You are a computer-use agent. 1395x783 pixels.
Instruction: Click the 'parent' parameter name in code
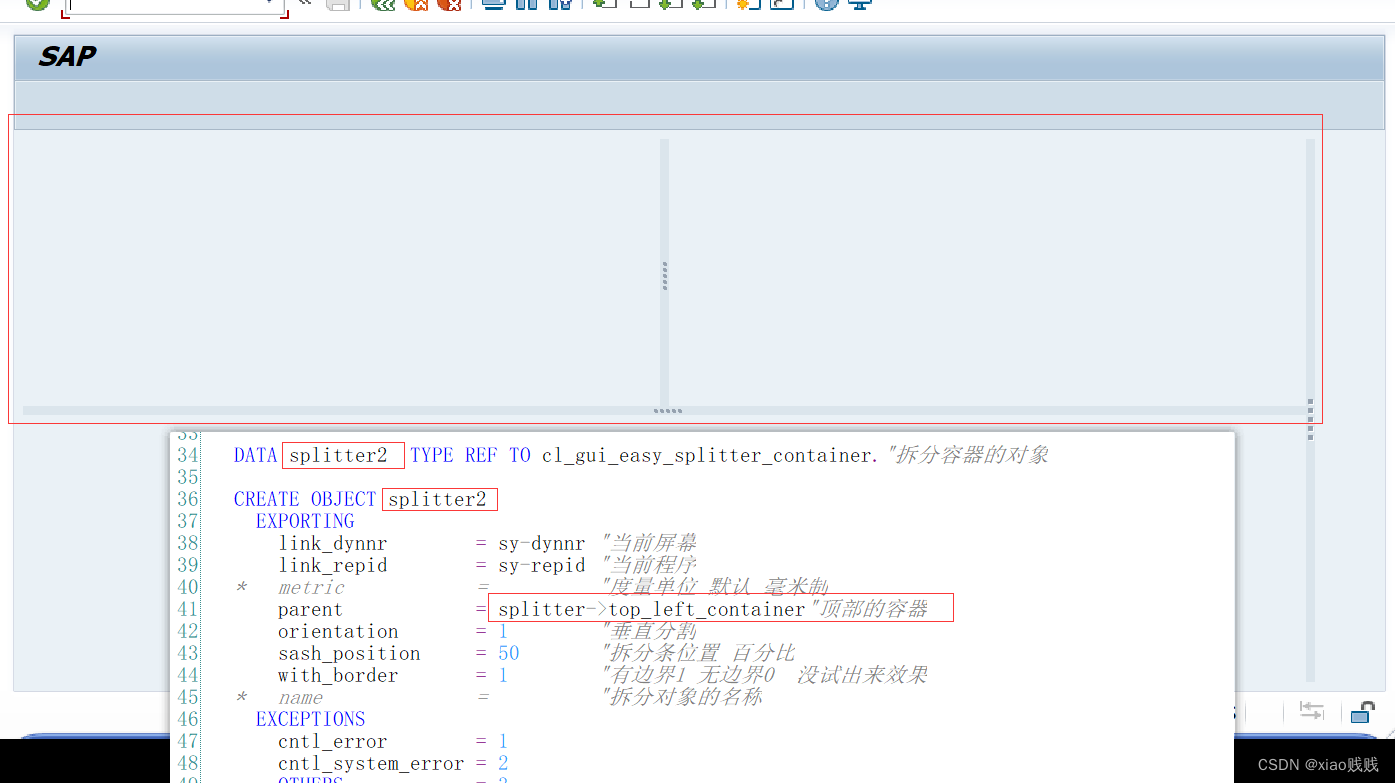(x=310, y=609)
